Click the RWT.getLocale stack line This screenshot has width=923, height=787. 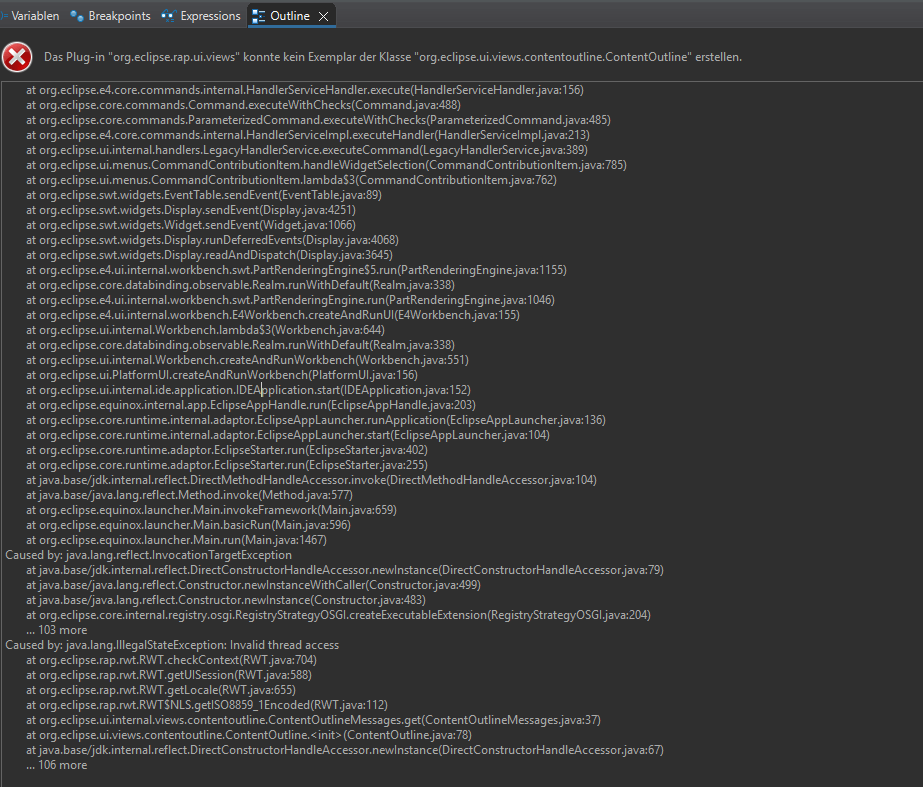161,690
